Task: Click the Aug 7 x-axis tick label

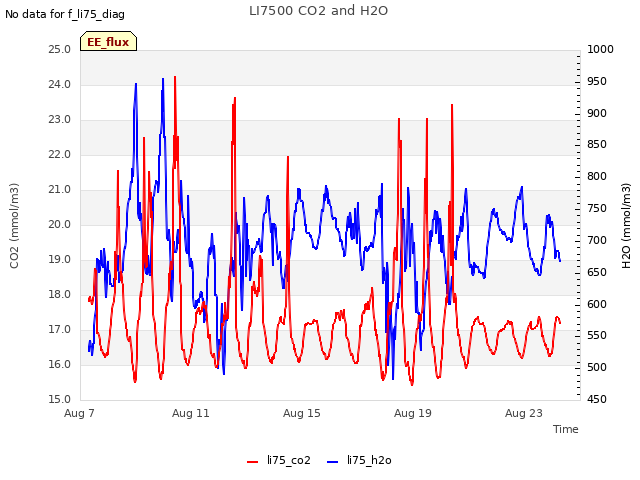Action: [x=79, y=413]
